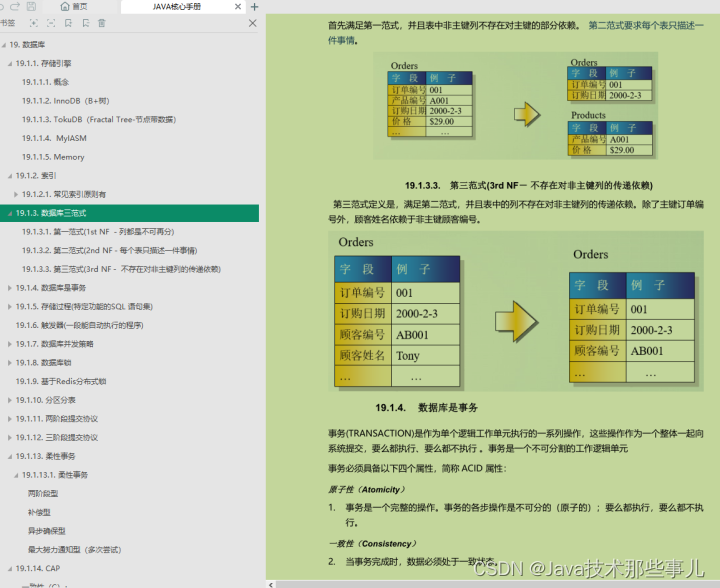The height and width of the screenshot is (588, 720).
Task: Open bookmark 19.1.1.4. MyIASM
Action: pyautogui.click(x=54, y=138)
